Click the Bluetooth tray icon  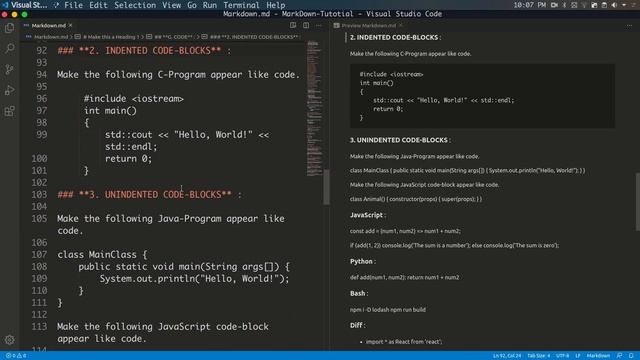(x=564, y=5)
